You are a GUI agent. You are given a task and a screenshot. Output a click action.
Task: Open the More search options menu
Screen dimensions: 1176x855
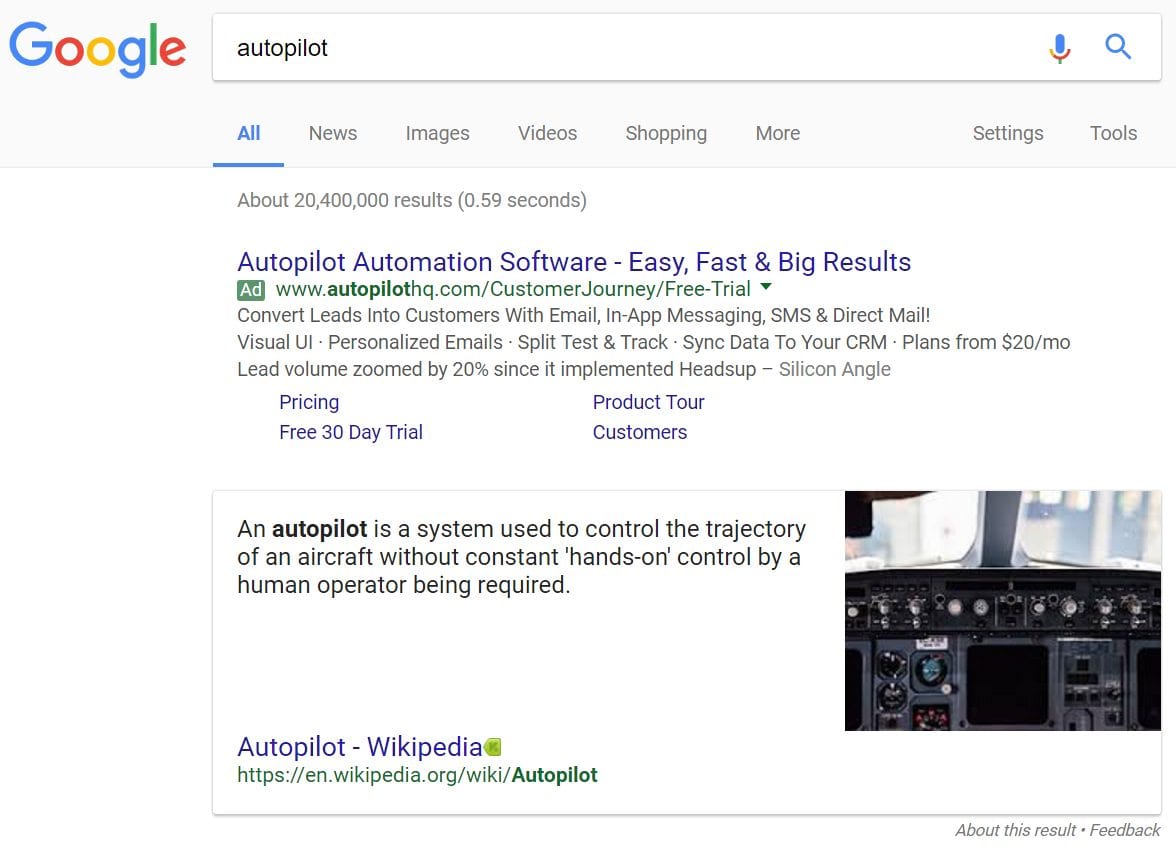tap(778, 134)
